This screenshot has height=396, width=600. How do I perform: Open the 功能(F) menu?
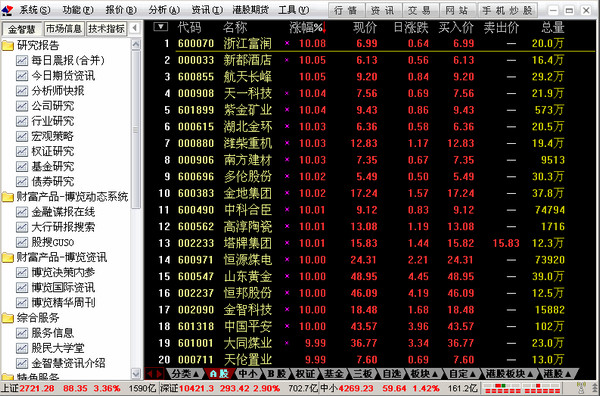click(78, 10)
